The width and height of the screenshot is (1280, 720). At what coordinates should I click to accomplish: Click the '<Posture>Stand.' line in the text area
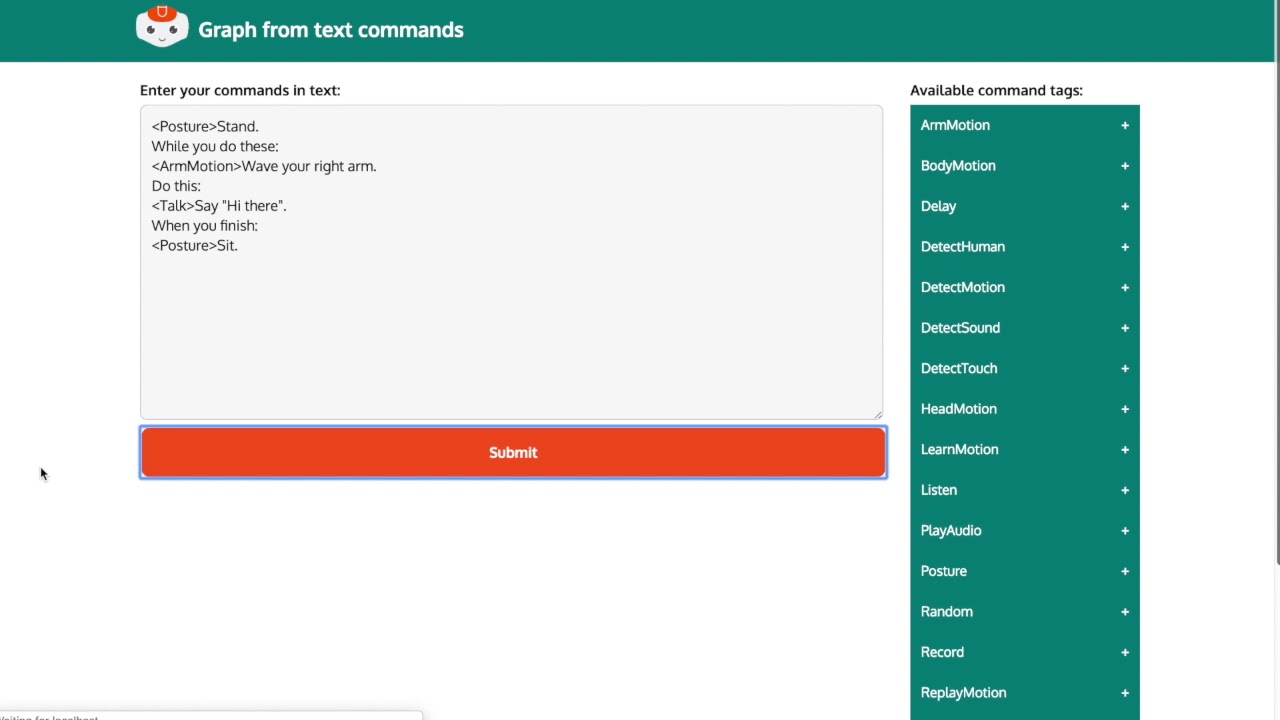click(x=205, y=126)
